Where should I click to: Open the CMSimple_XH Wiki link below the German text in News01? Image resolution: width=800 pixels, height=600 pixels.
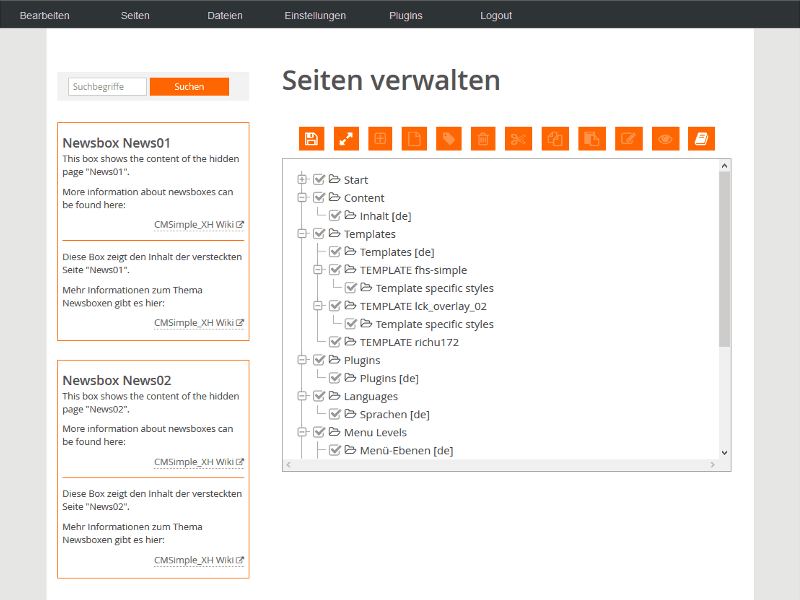point(199,323)
